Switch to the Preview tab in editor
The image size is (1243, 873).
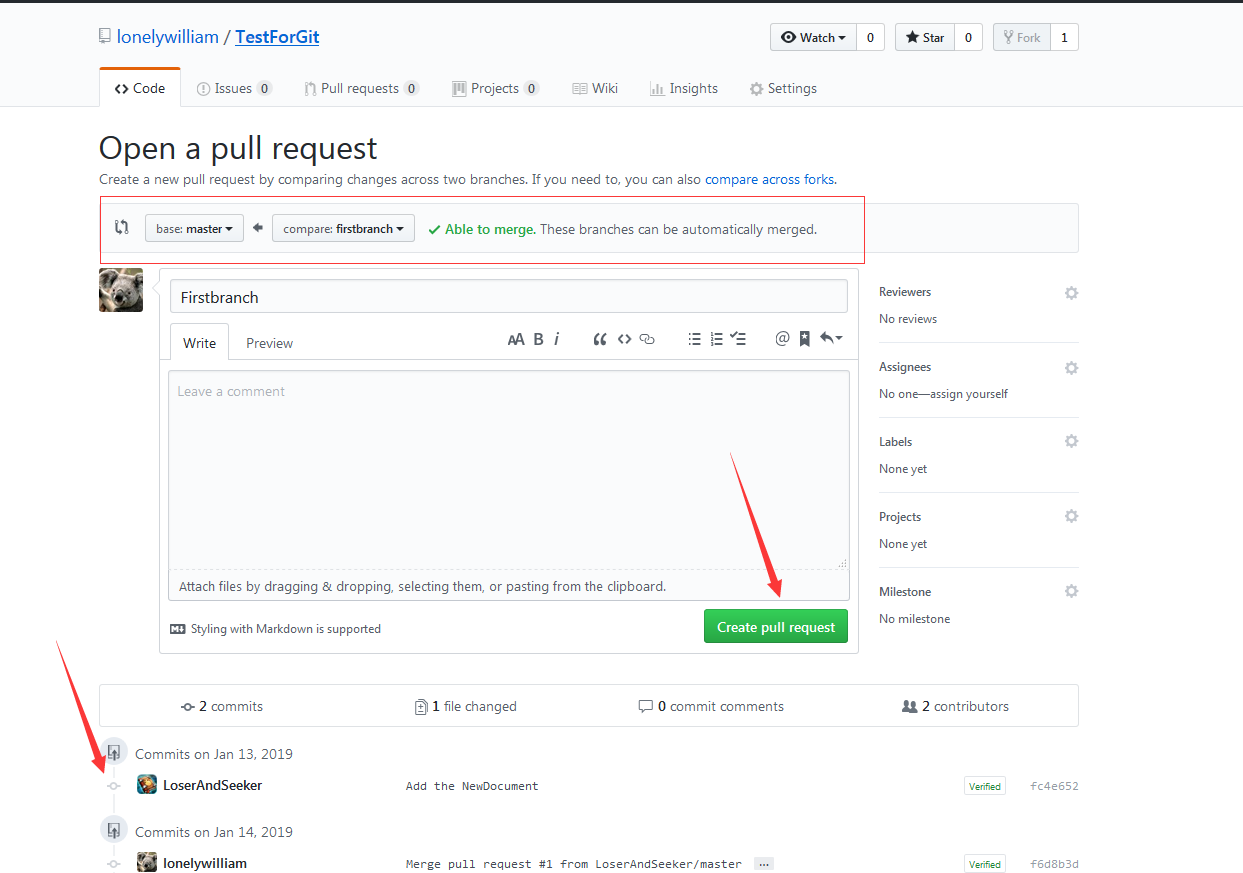point(269,342)
